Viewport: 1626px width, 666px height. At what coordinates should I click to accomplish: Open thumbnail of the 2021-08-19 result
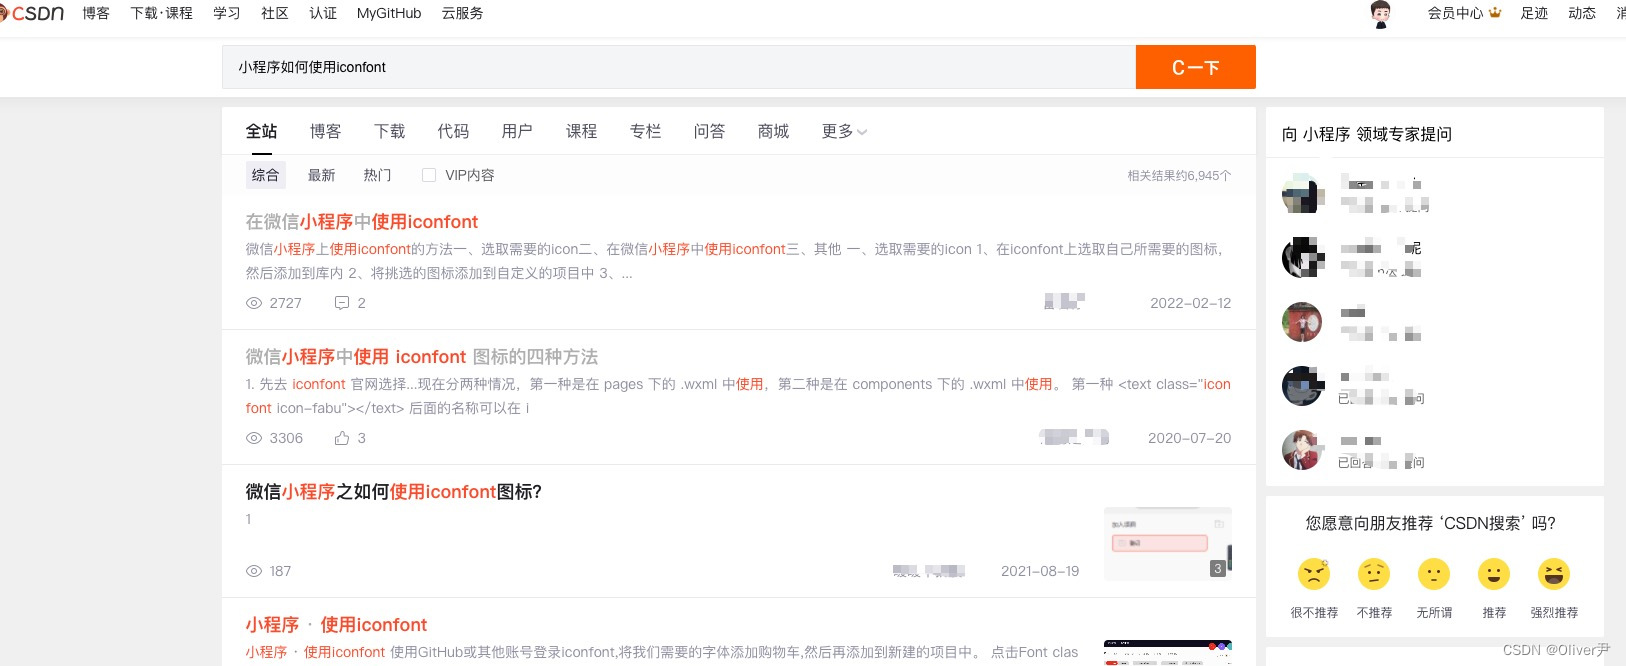(x=1168, y=544)
